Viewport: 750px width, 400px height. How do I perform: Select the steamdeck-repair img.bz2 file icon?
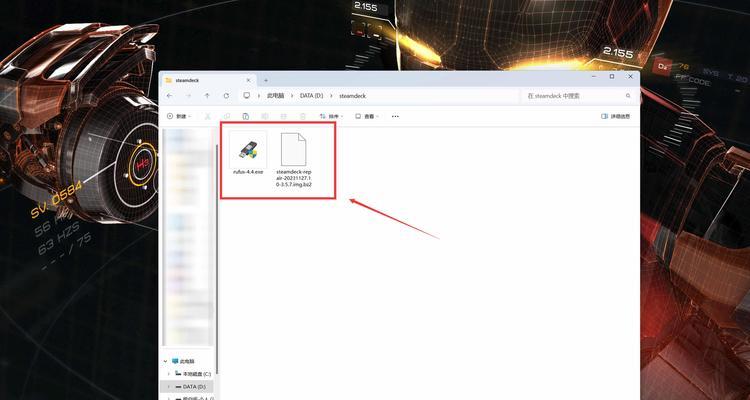(x=293, y=149)
